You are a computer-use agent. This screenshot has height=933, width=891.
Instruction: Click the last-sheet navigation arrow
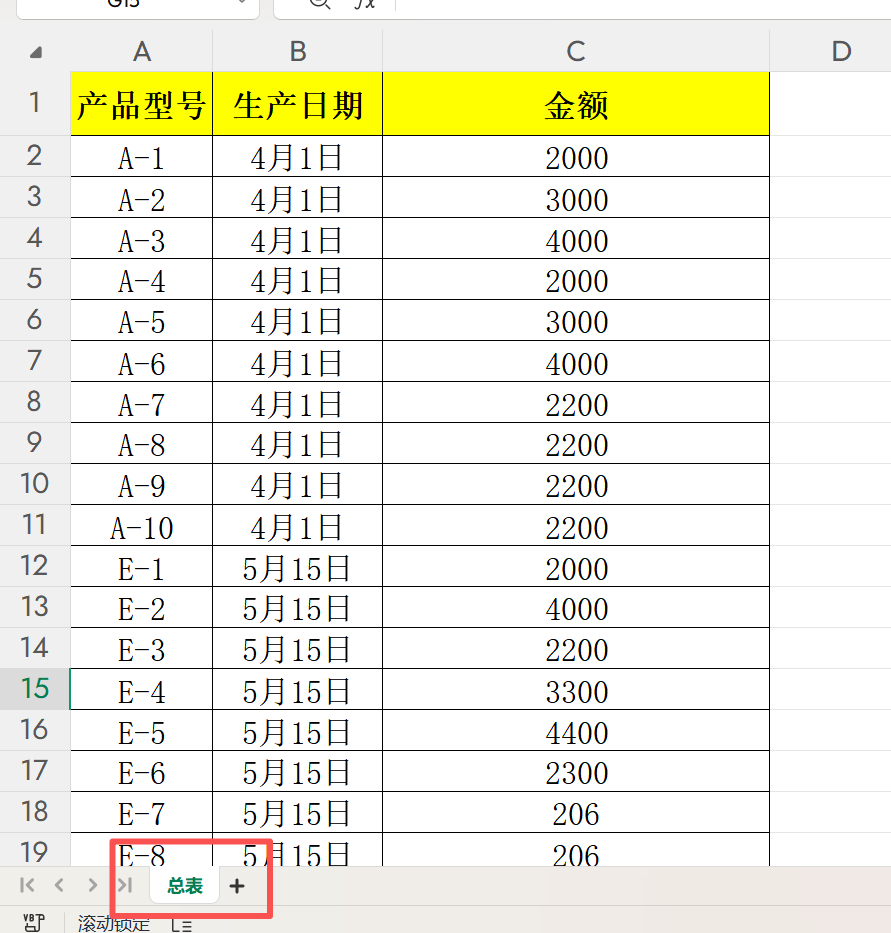click(122, 885)
